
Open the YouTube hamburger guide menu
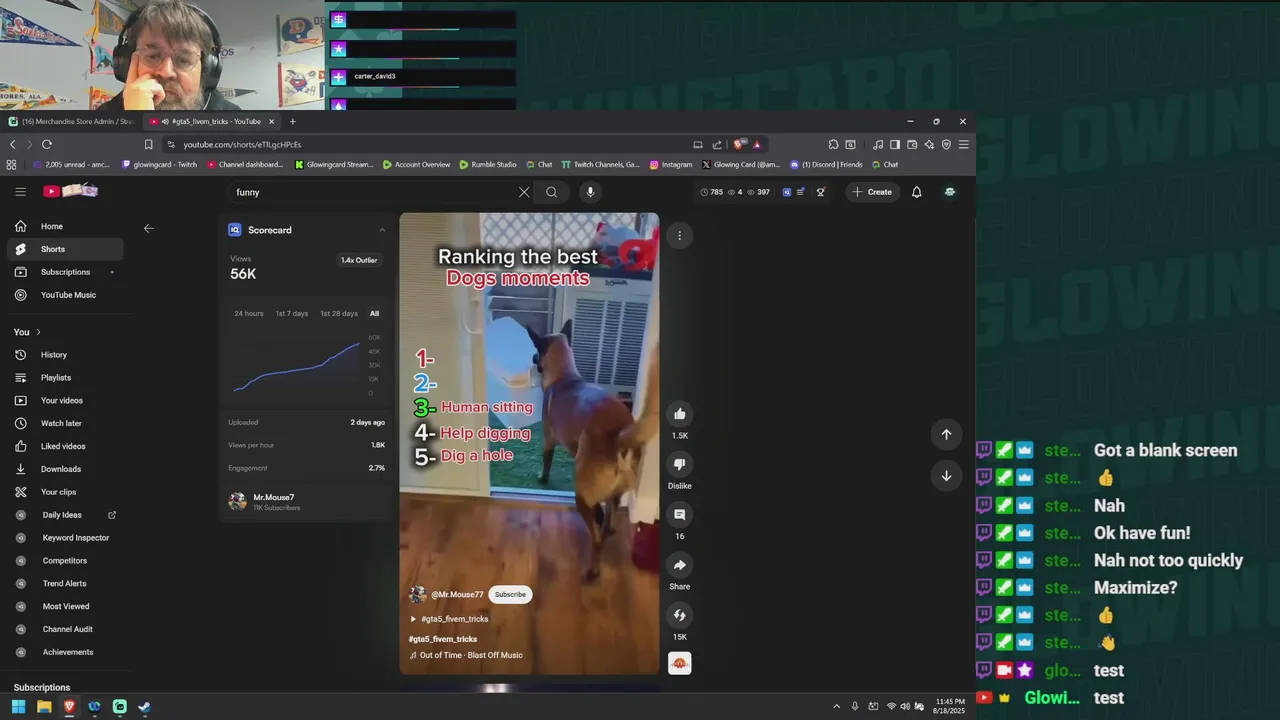pyautogui.click(x=20, y=192)
